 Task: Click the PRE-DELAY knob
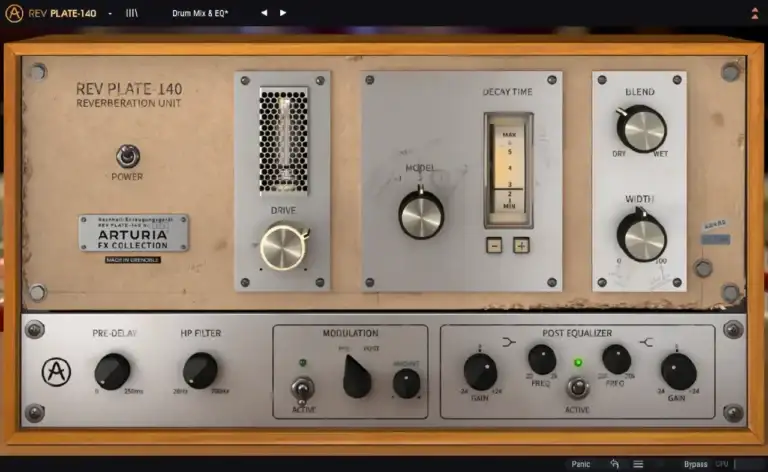[x=112, y=371]
